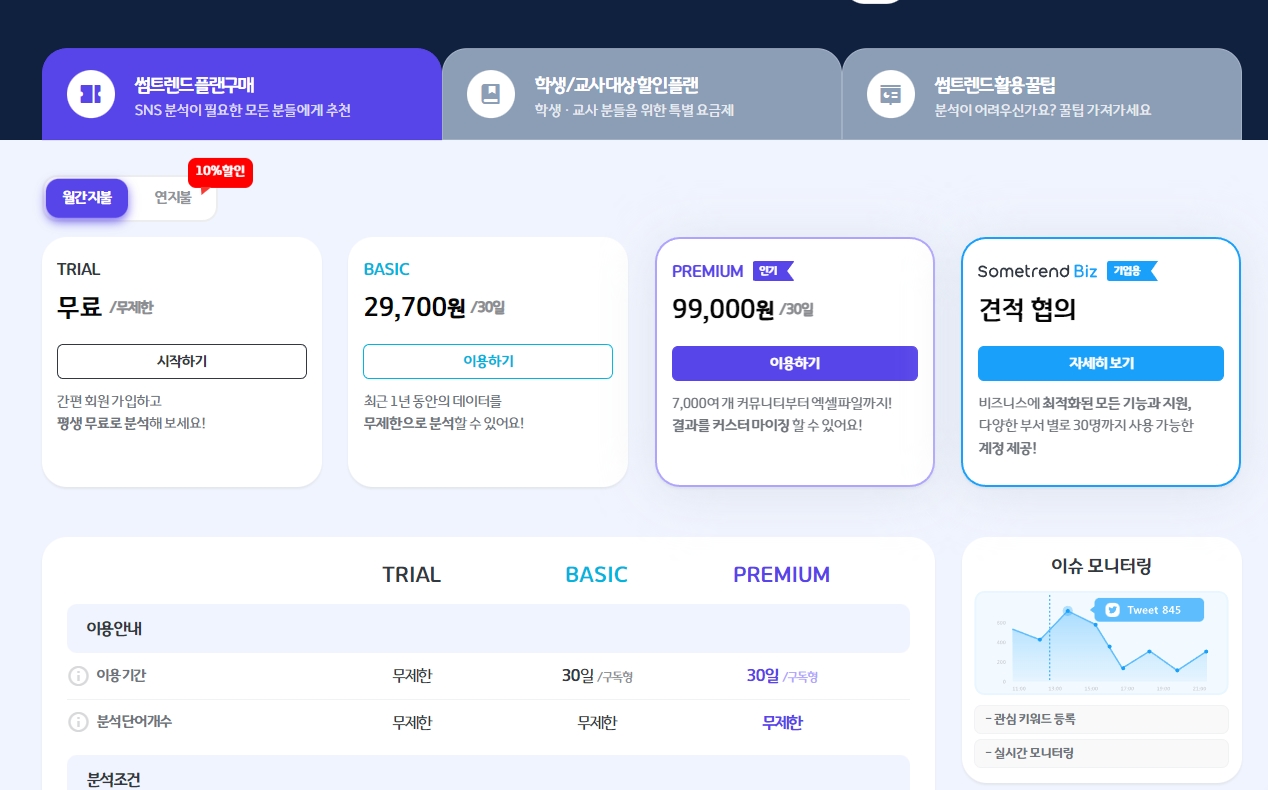
Task: Click the presentation icon on 썸트렌드 활용 꿀팁 tab
Action: tap(891, 94)
